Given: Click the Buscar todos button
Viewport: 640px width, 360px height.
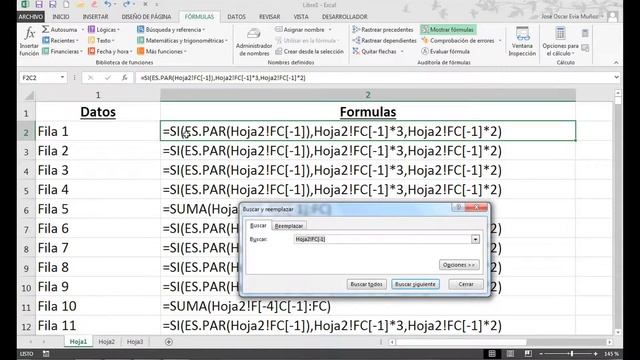Looking at the screenshot, I should [367, 284].
